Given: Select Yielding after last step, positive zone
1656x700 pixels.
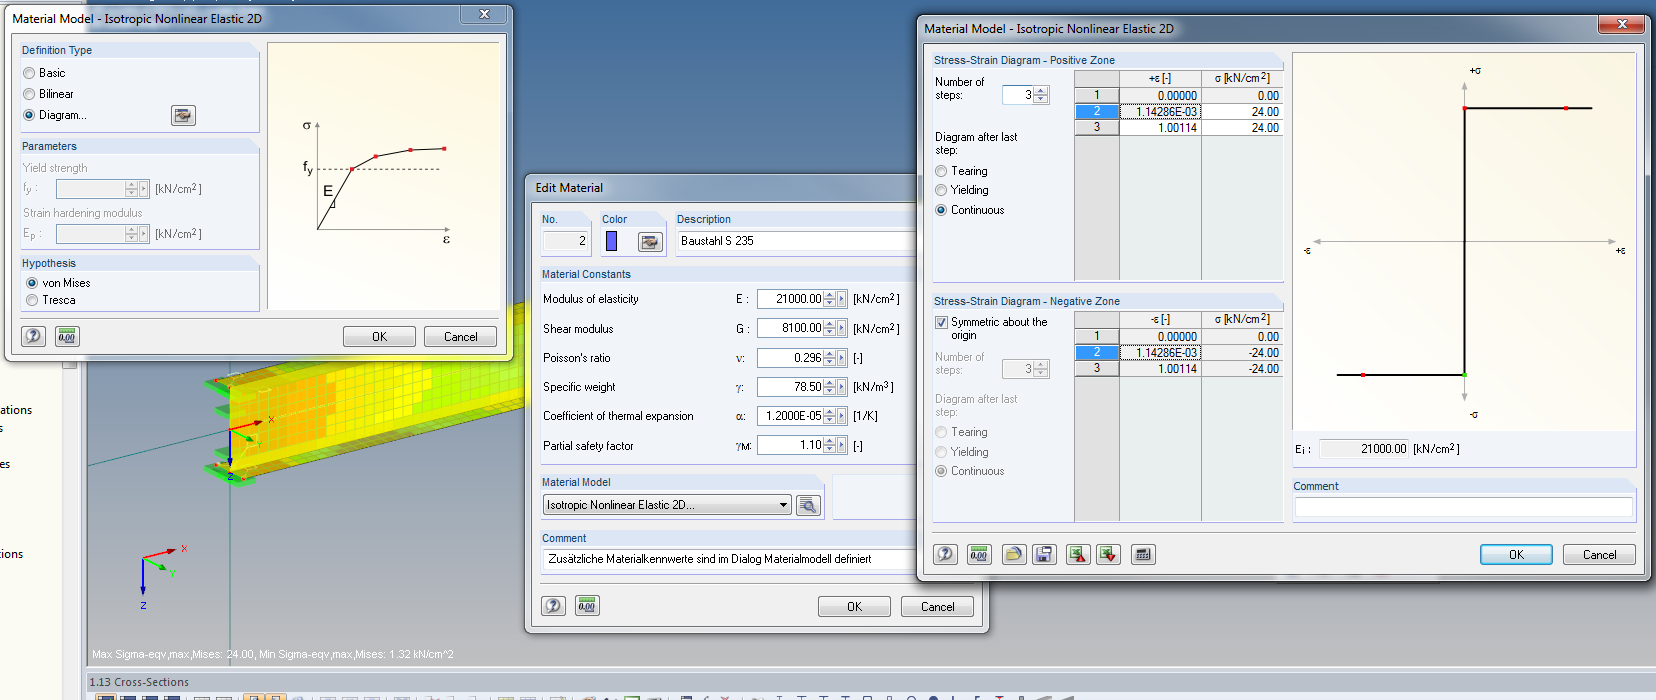Looking at the screenshot, I should pos(941,190).
